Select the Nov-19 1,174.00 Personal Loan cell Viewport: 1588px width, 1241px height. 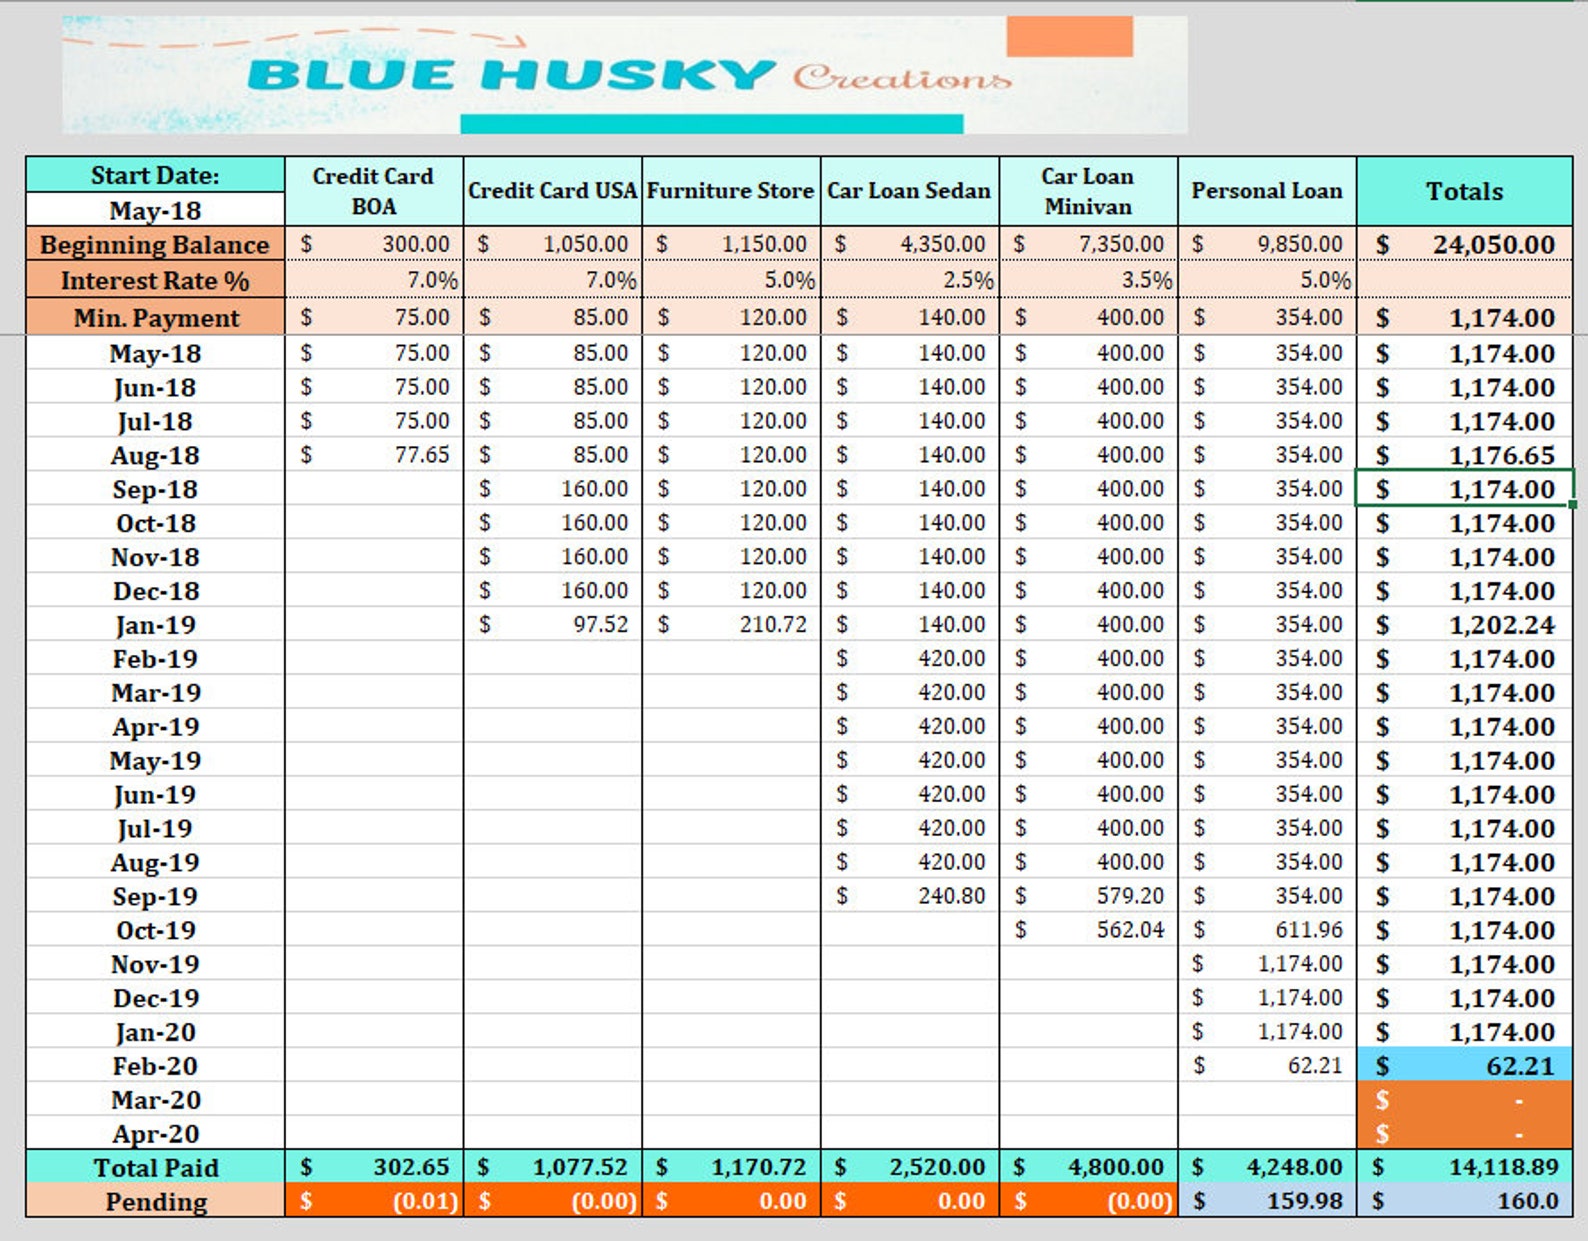1267,964
